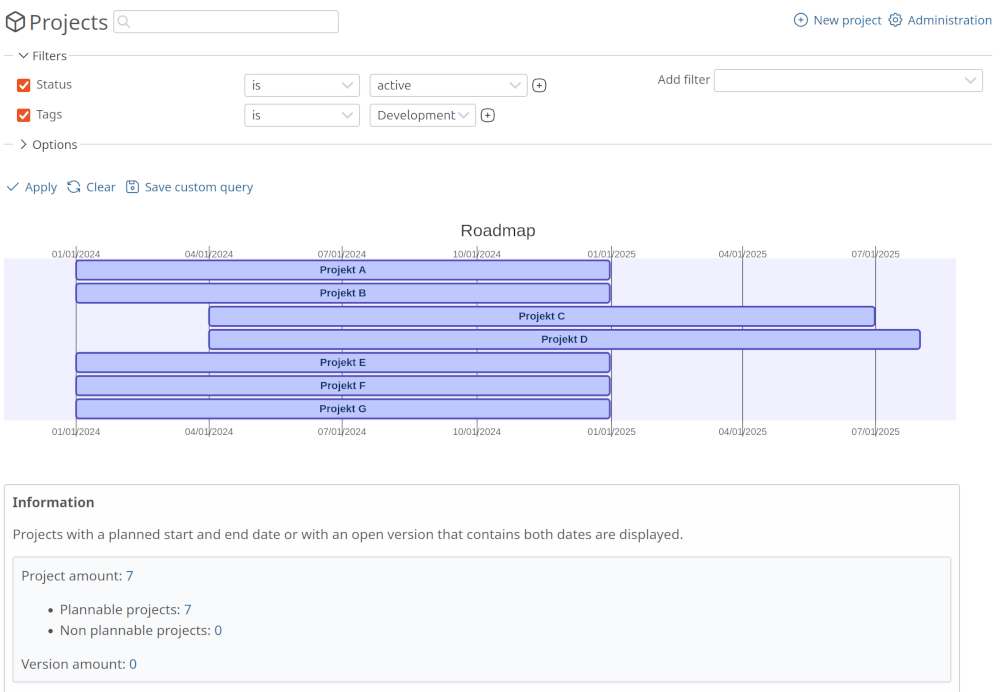Click plus icon beside active status value
The height and width of the screenshot is (692, 1000).
point(539,85)
